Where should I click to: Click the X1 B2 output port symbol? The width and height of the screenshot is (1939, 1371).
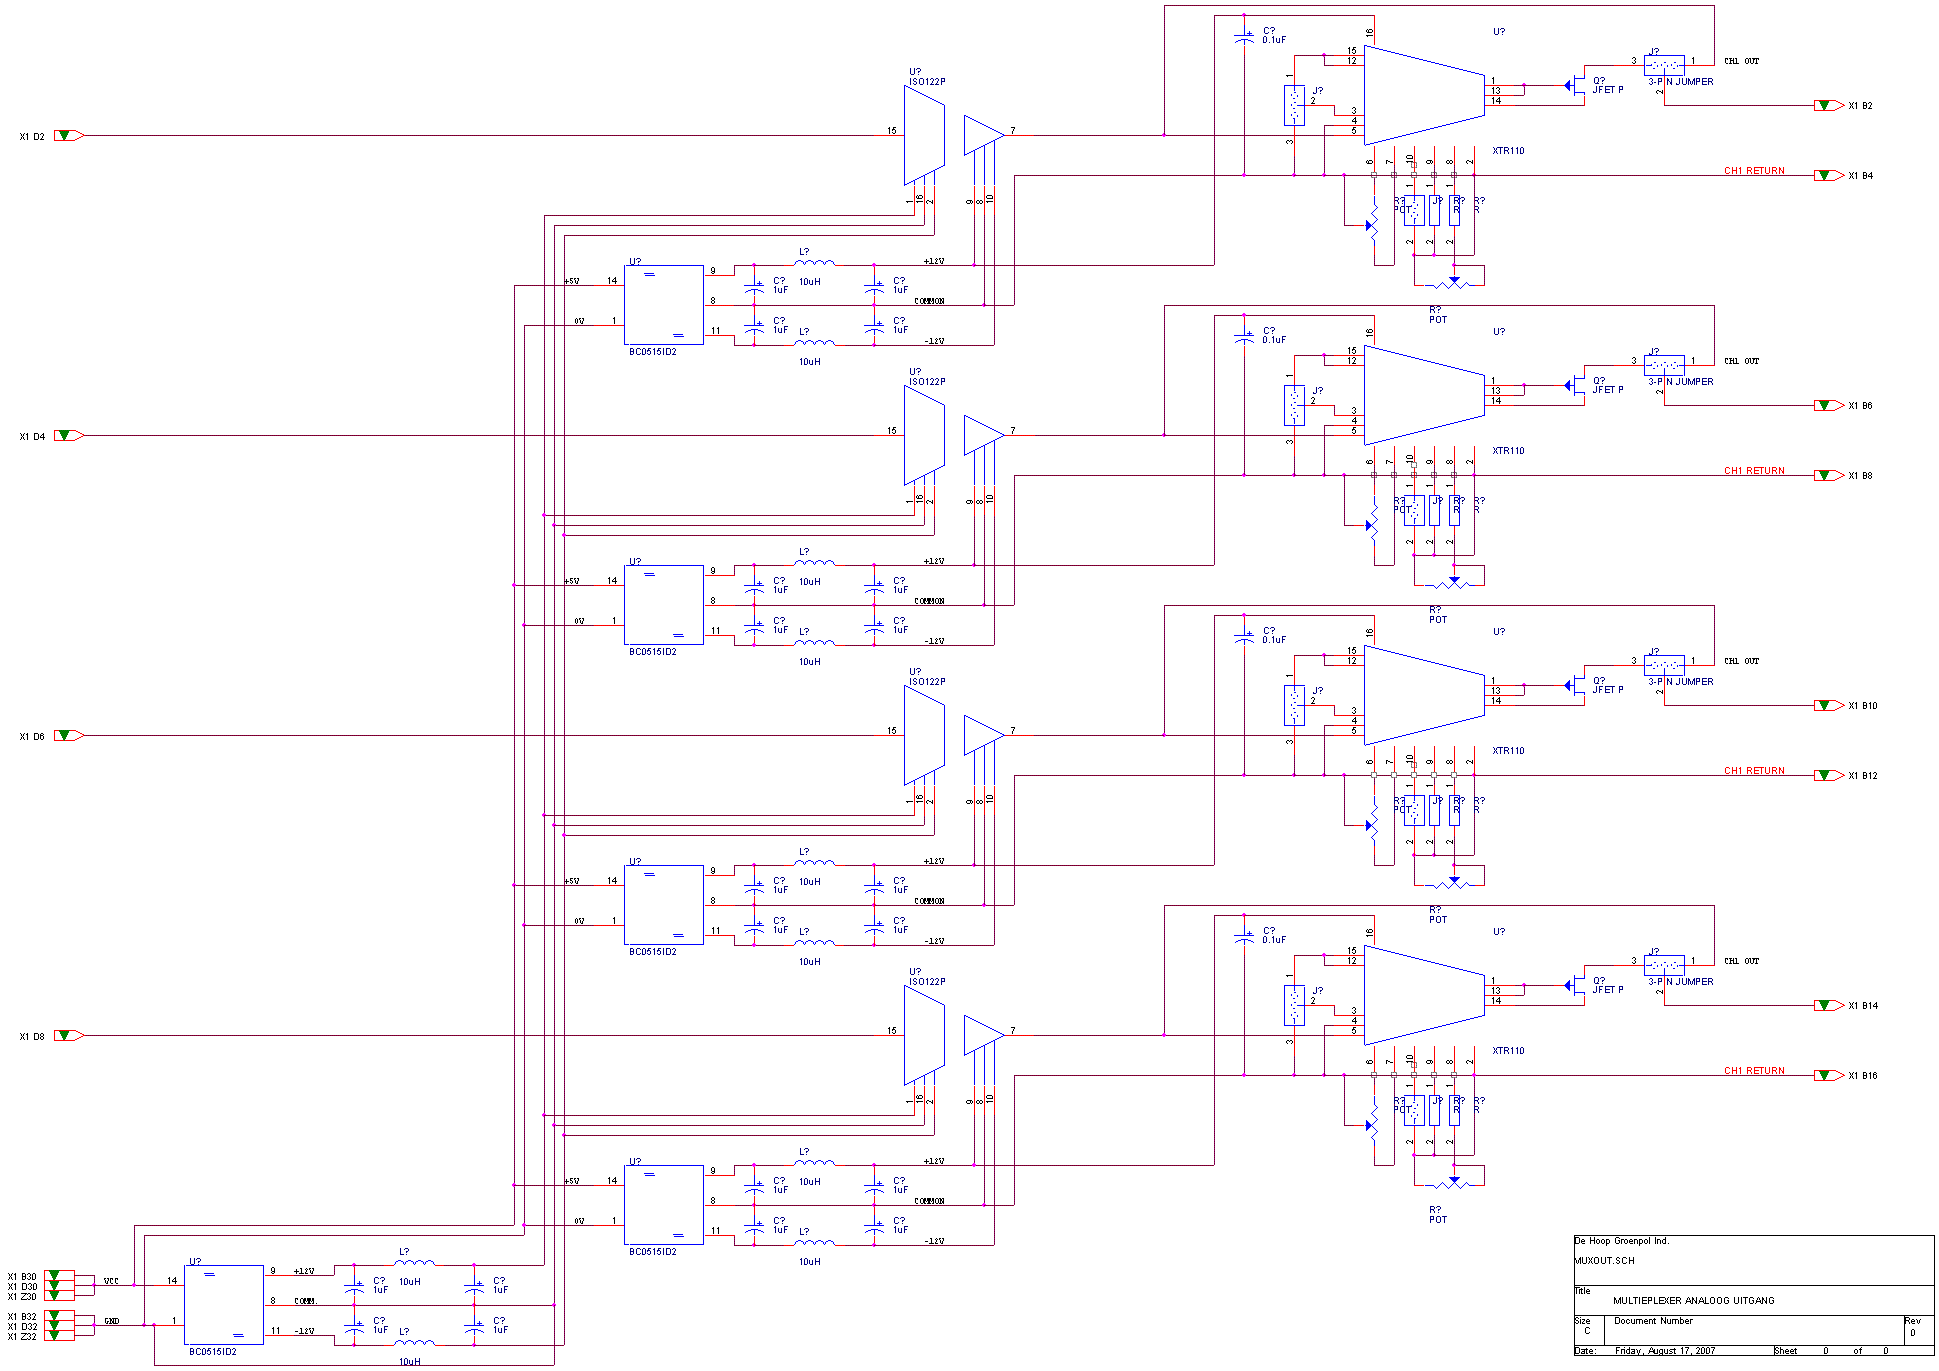(1827, 105)
